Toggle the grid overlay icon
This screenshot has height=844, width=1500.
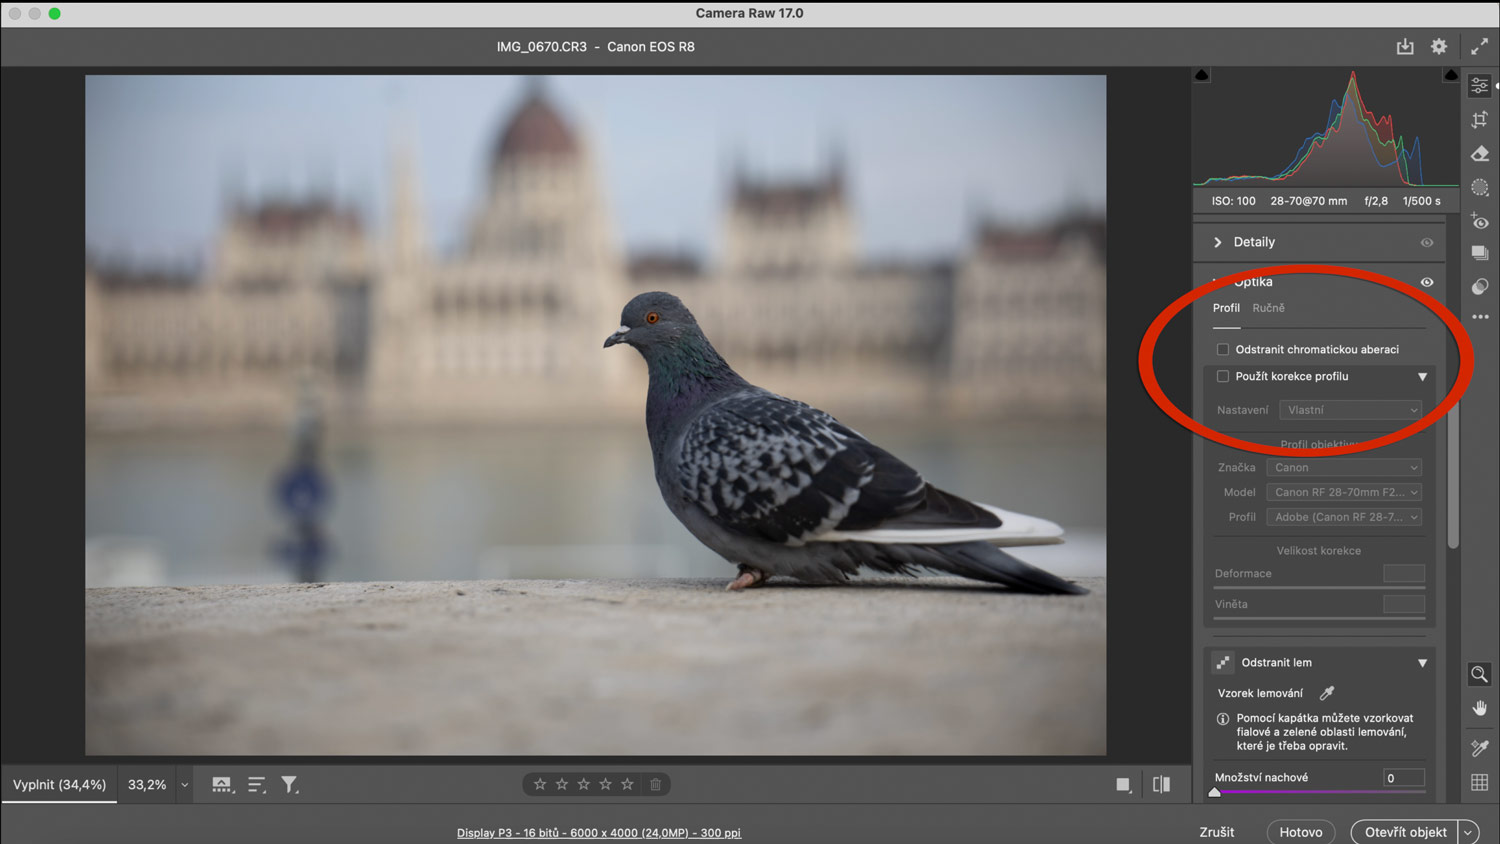pos(1480,783)
